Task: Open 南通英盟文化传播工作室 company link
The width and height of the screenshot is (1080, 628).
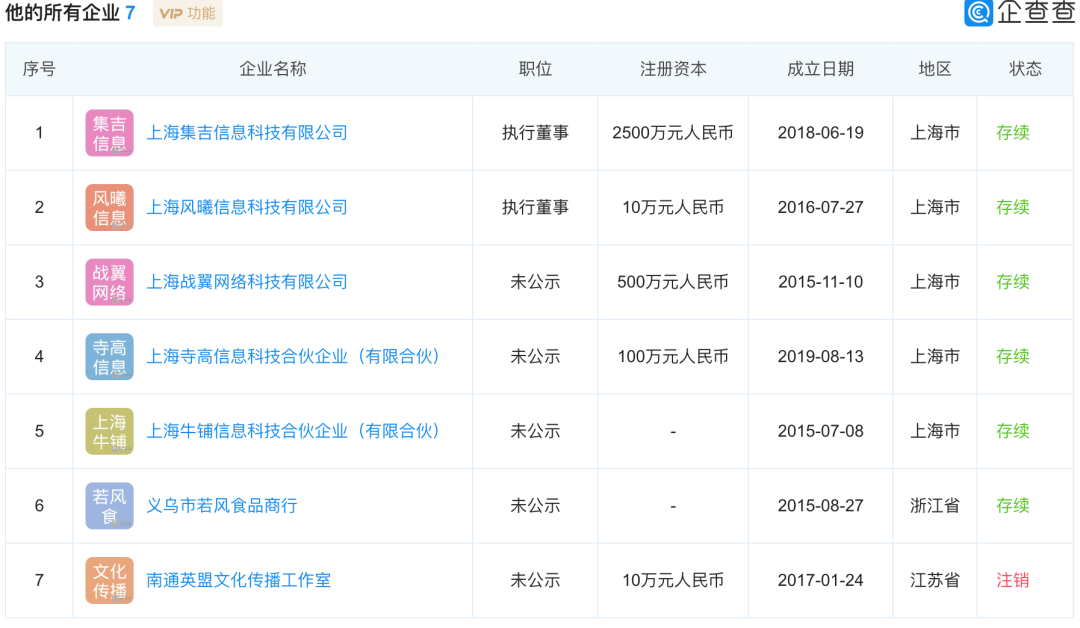Action: 239,580
